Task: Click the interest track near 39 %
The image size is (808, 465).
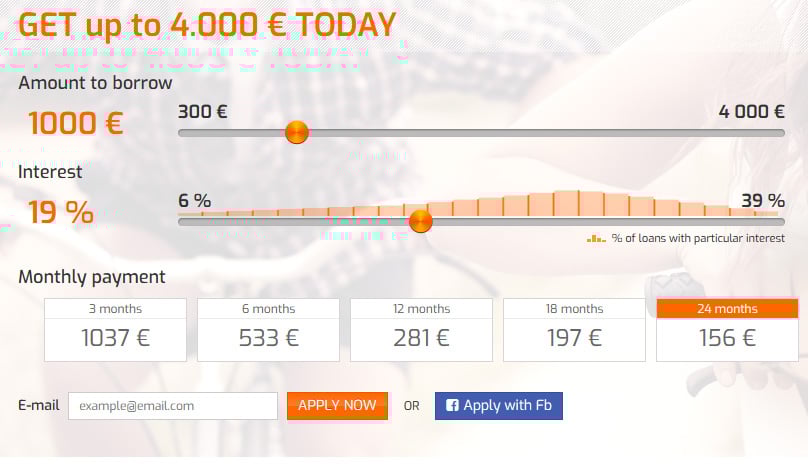Action: point(776,222)
